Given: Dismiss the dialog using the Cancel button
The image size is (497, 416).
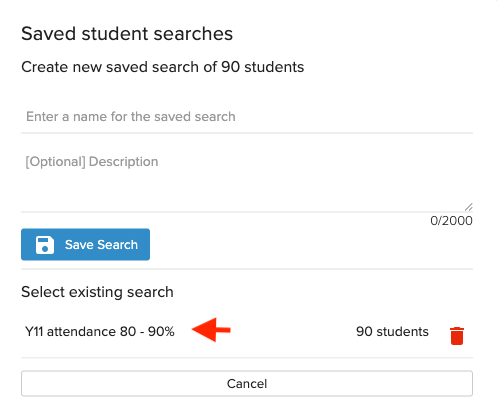Looking at the screenshot, I should click(x=247, y=383).
